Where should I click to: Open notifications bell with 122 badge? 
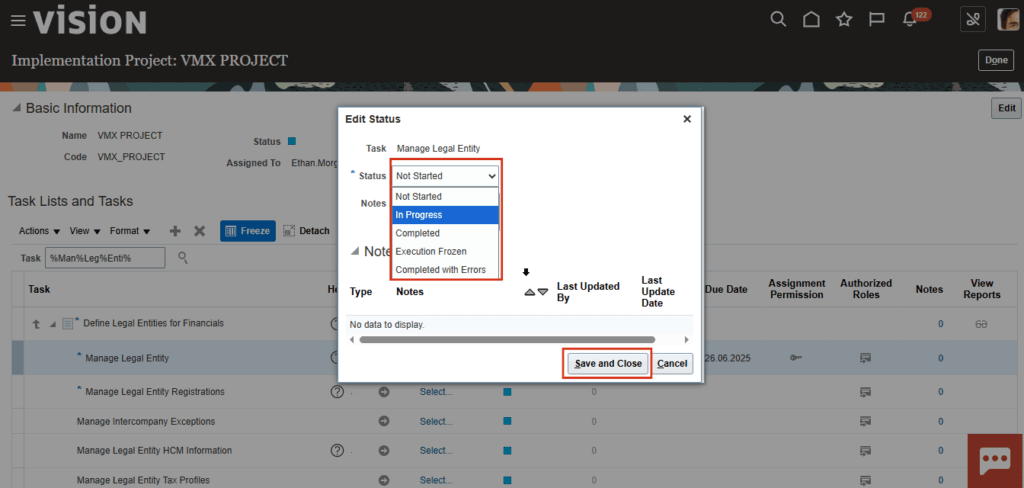[x=910, y=20]
